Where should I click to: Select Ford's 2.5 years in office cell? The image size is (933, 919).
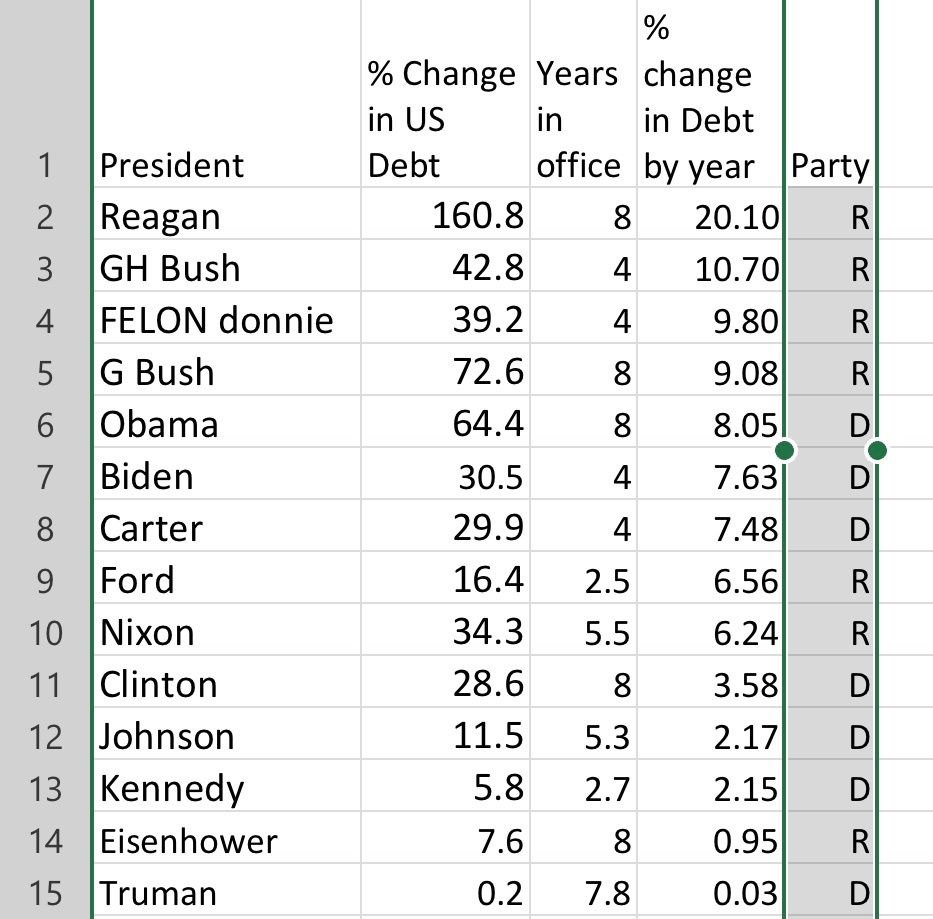tap(606, 581)
